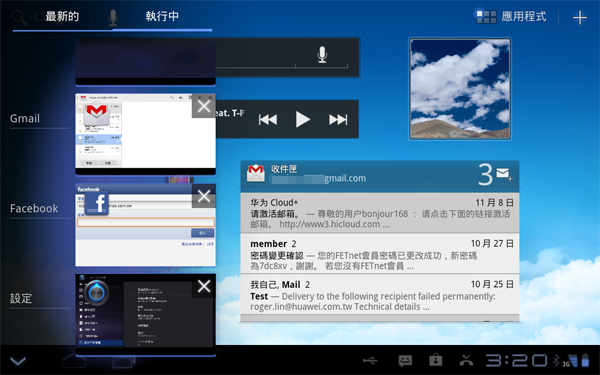Compose new mail from inbox widget

pyautogui.click(x=504, y=174)
